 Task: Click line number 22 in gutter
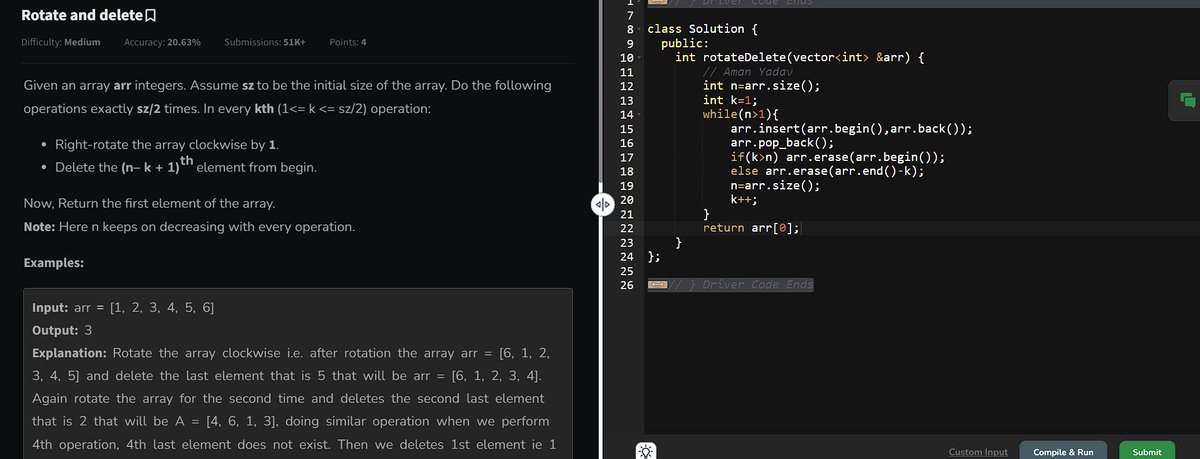(x=629, y=228)
